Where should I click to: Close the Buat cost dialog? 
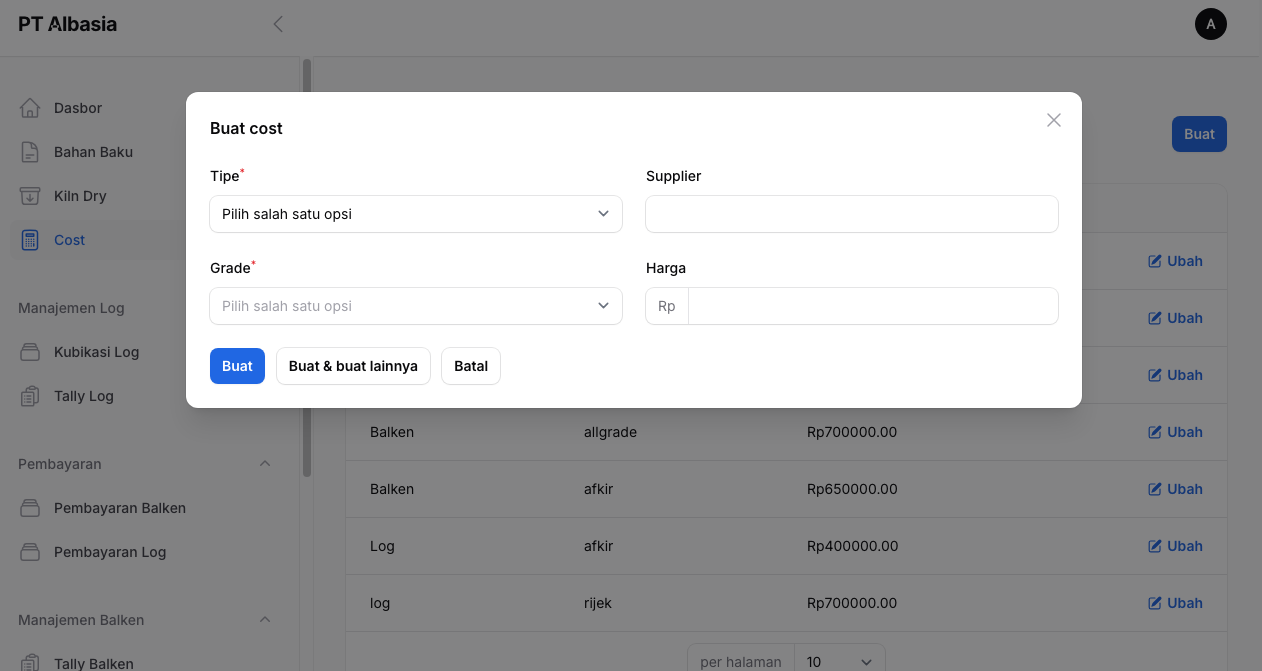1053,120
